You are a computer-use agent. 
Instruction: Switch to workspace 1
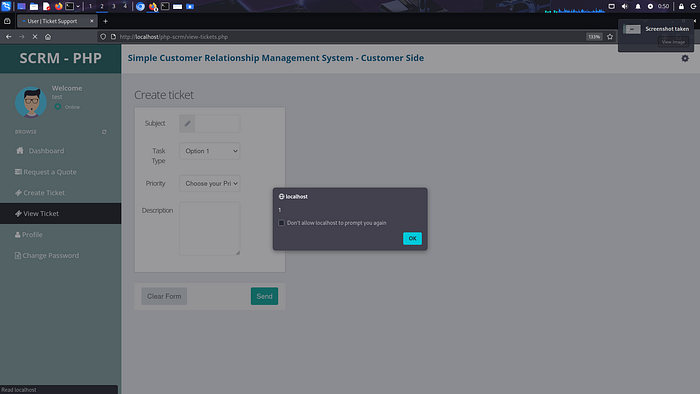[91, 6]
